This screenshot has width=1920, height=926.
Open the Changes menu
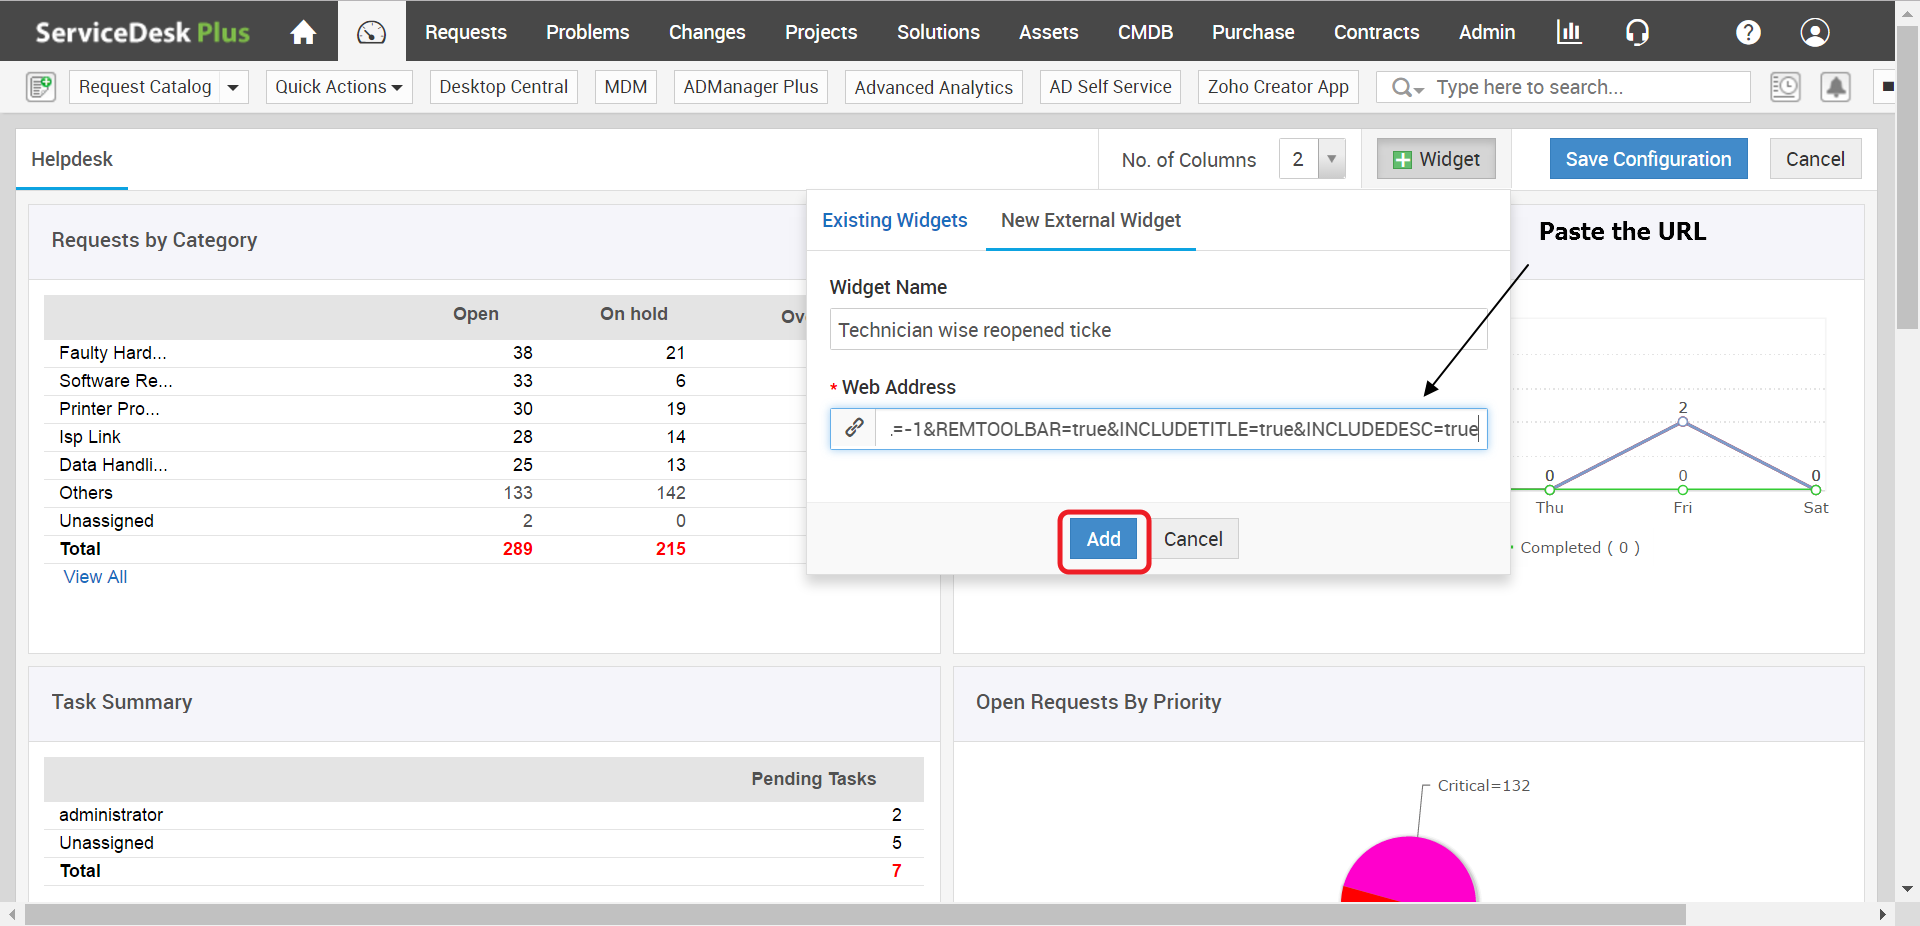(x=707, y=32)
